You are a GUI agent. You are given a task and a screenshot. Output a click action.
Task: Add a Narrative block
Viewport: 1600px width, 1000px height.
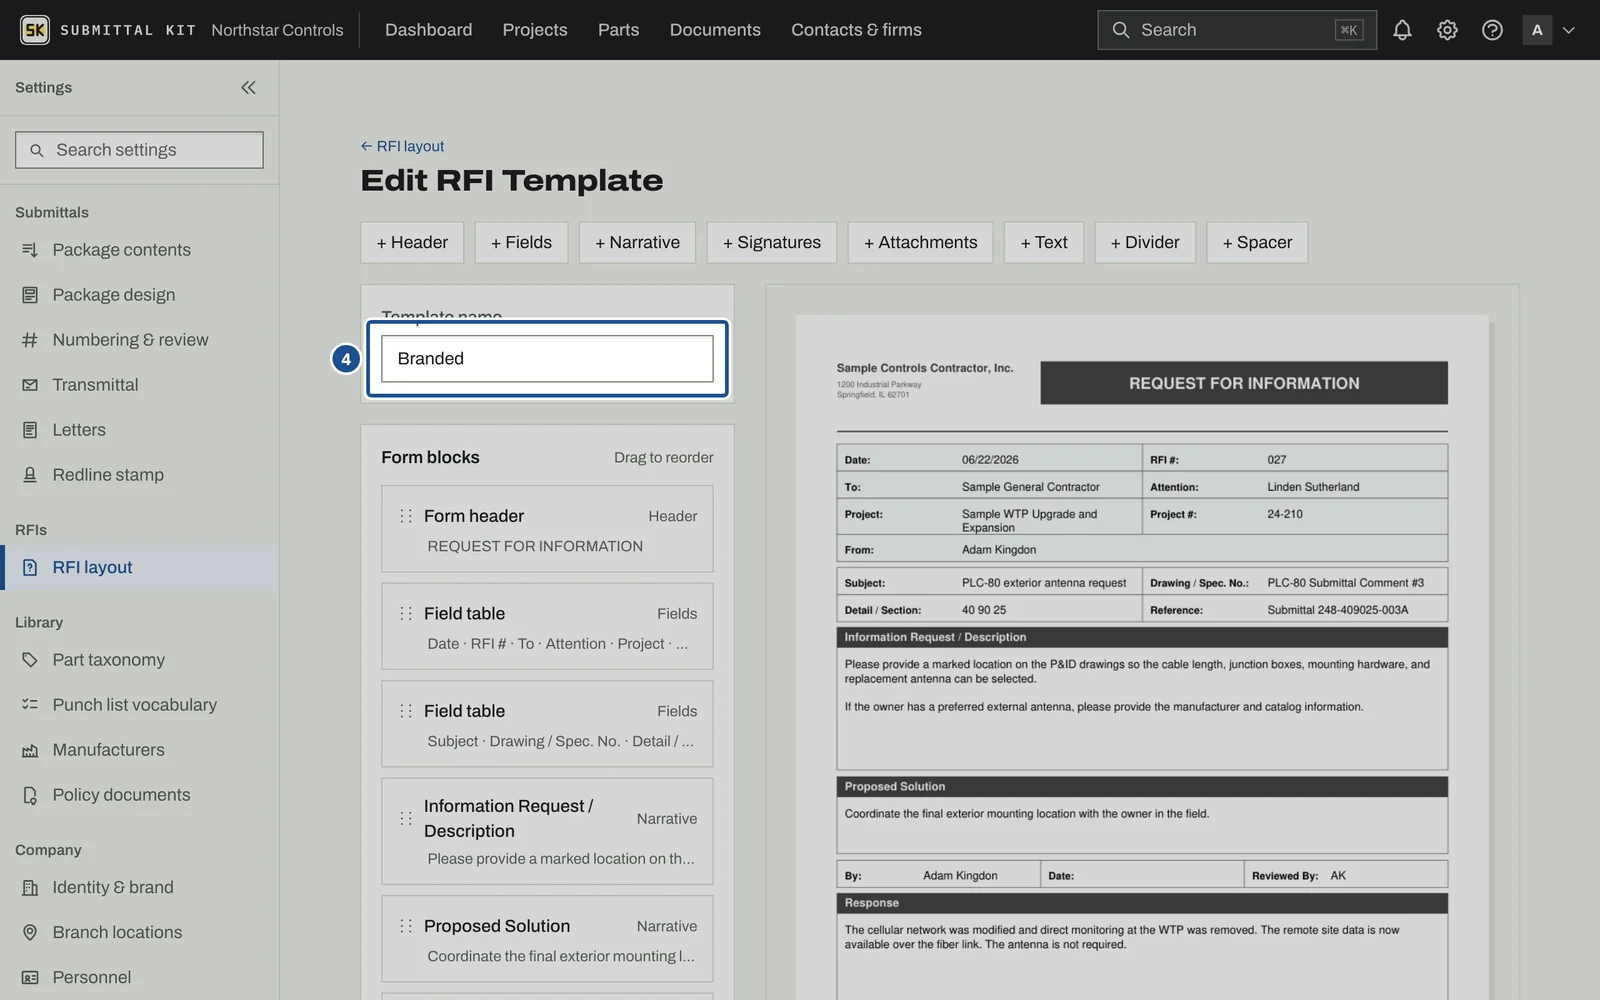(x=637, y=242)
